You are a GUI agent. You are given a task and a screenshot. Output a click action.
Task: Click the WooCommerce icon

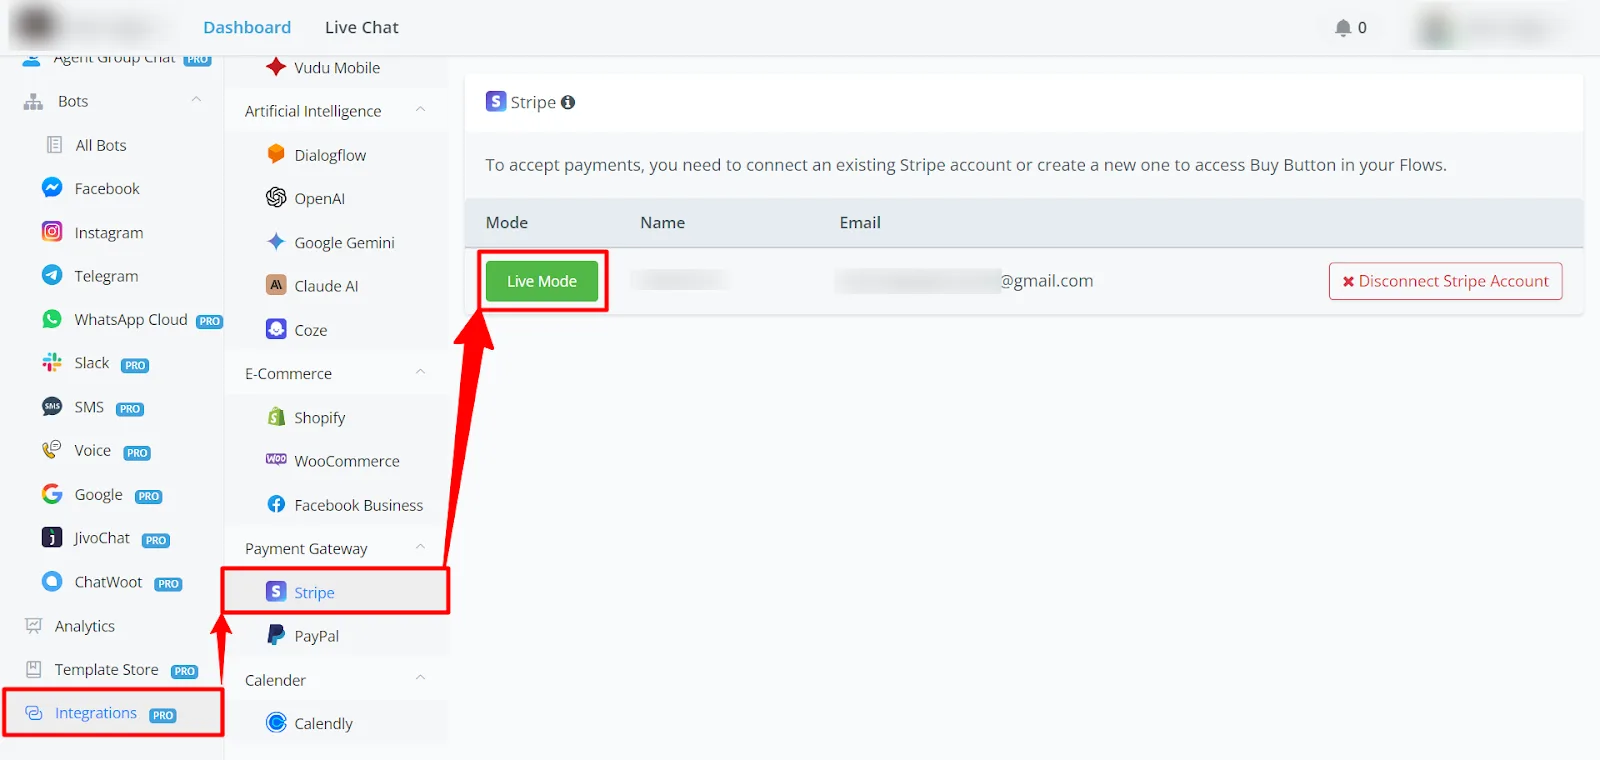(x=276, y=459)
